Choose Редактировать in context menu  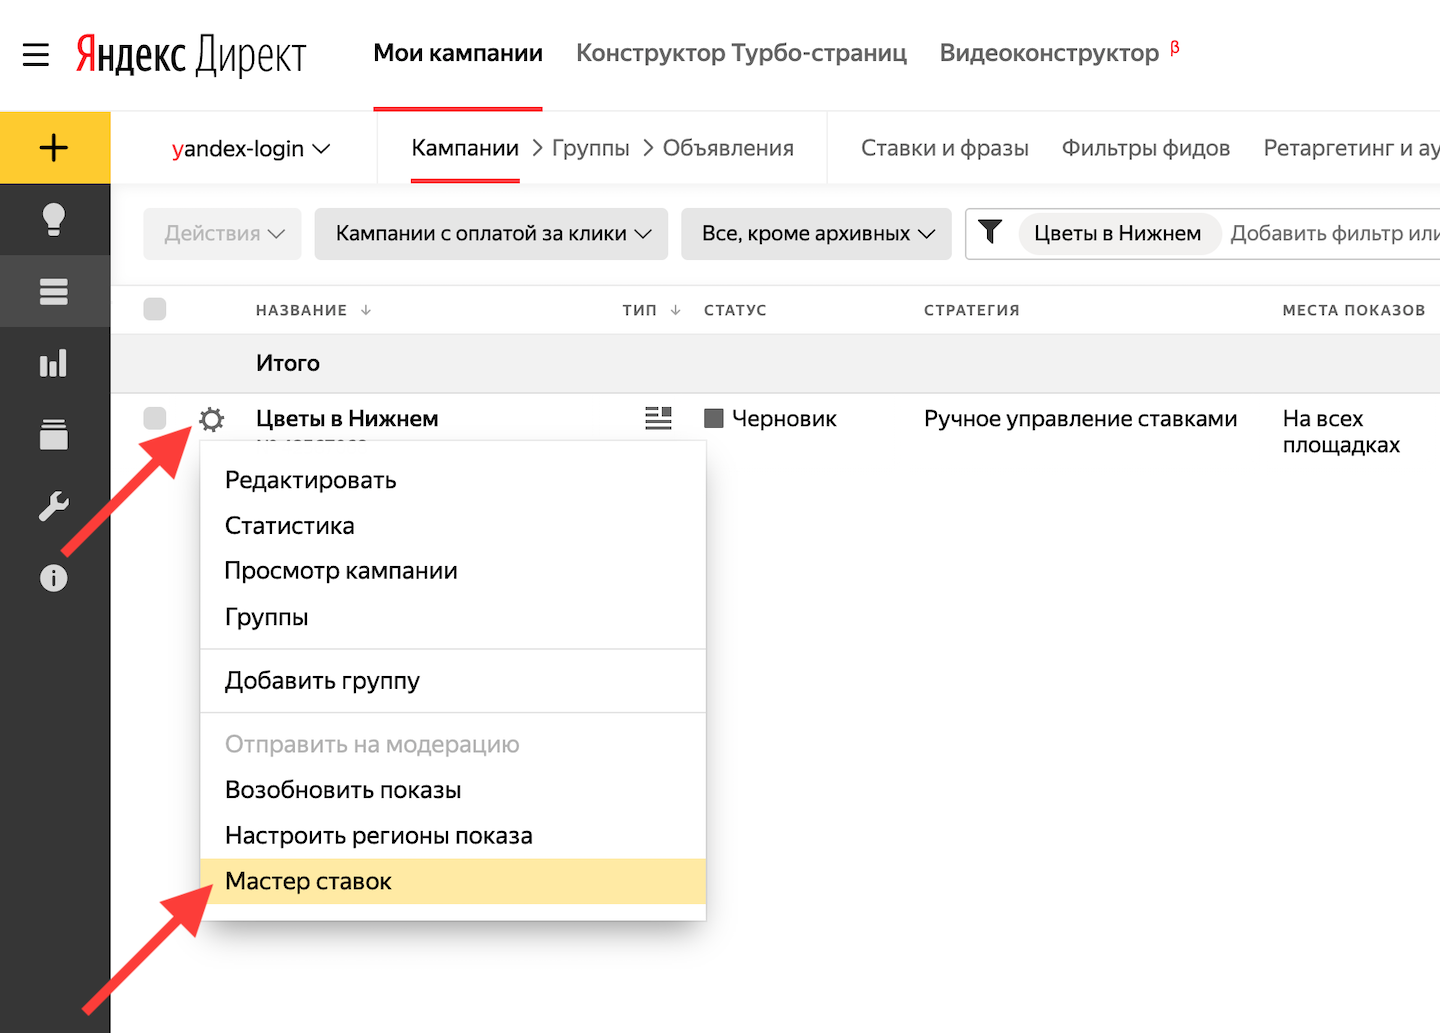click(x=453, y=480)
